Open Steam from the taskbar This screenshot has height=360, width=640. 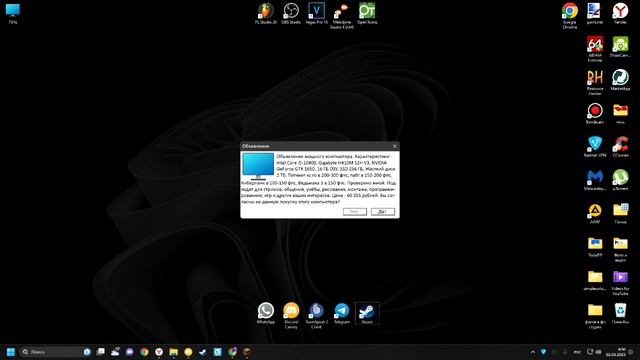[x=203, y=352]
